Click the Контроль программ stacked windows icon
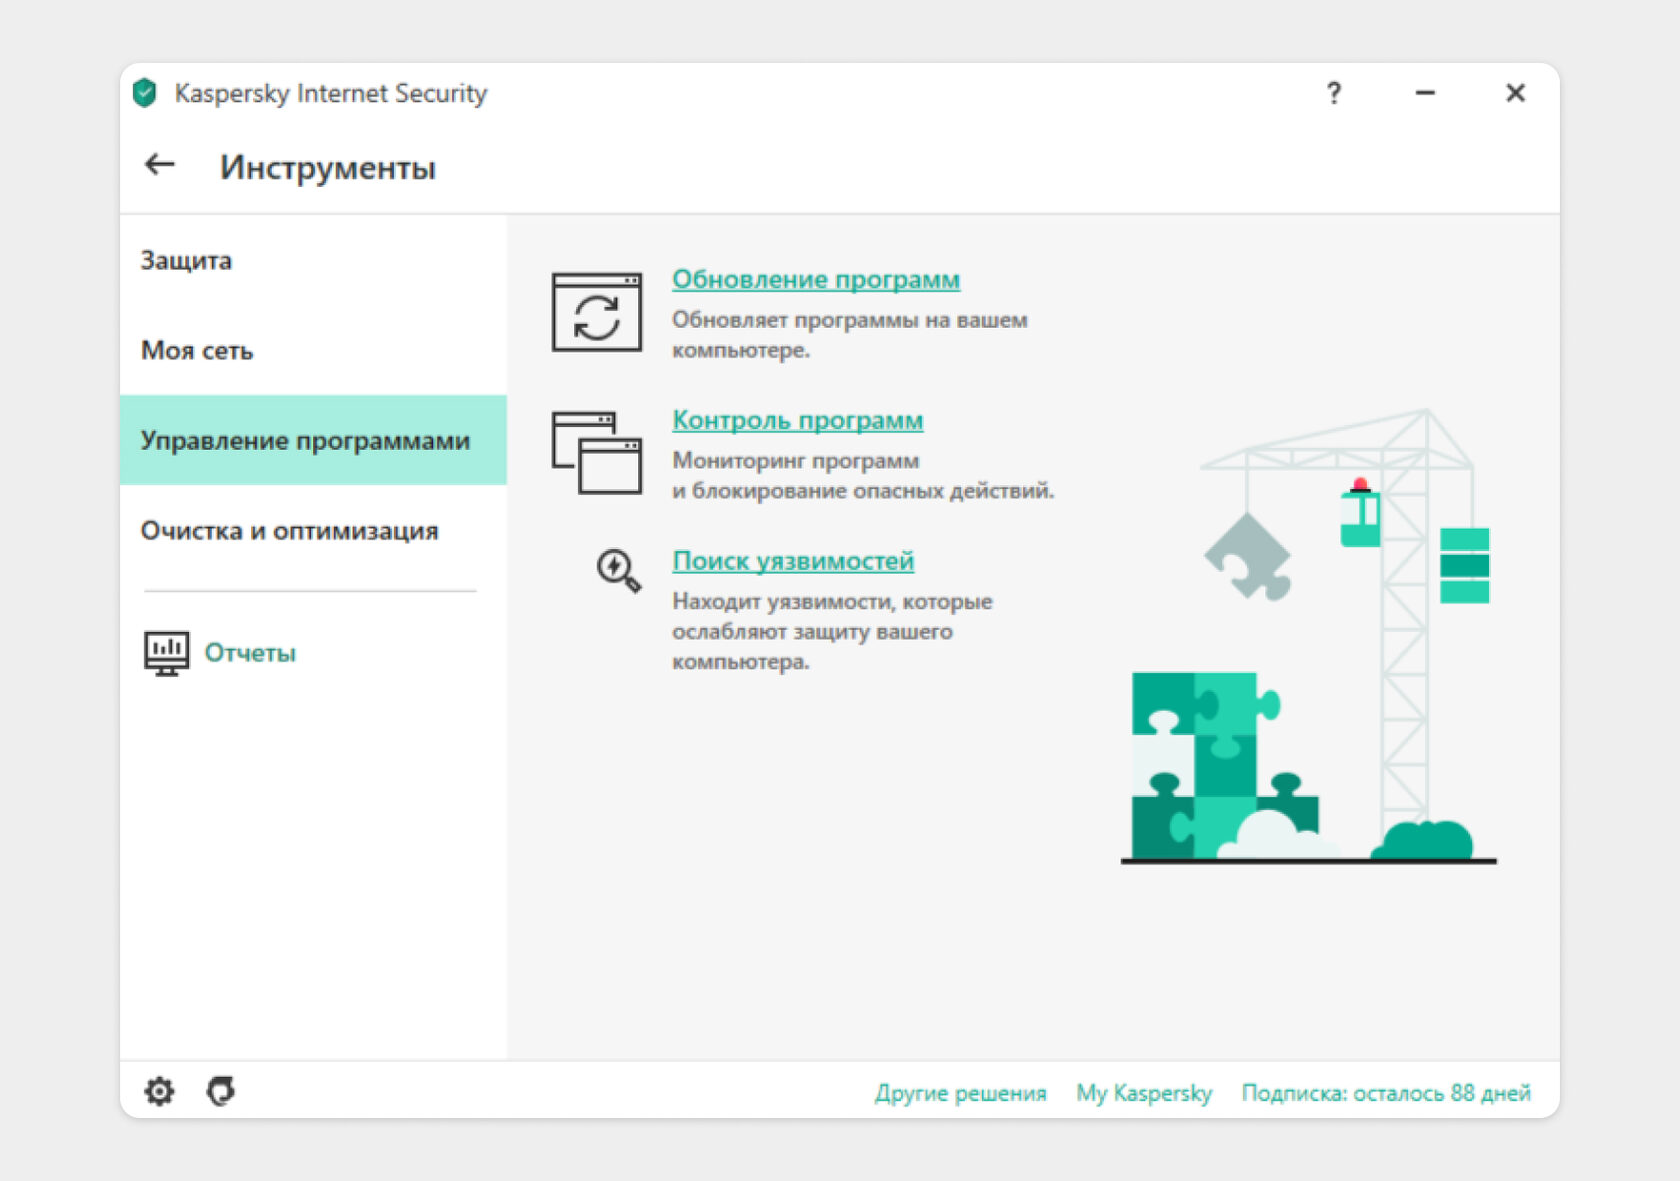This screenshot has width=1680, height=1181. point(597,453)
